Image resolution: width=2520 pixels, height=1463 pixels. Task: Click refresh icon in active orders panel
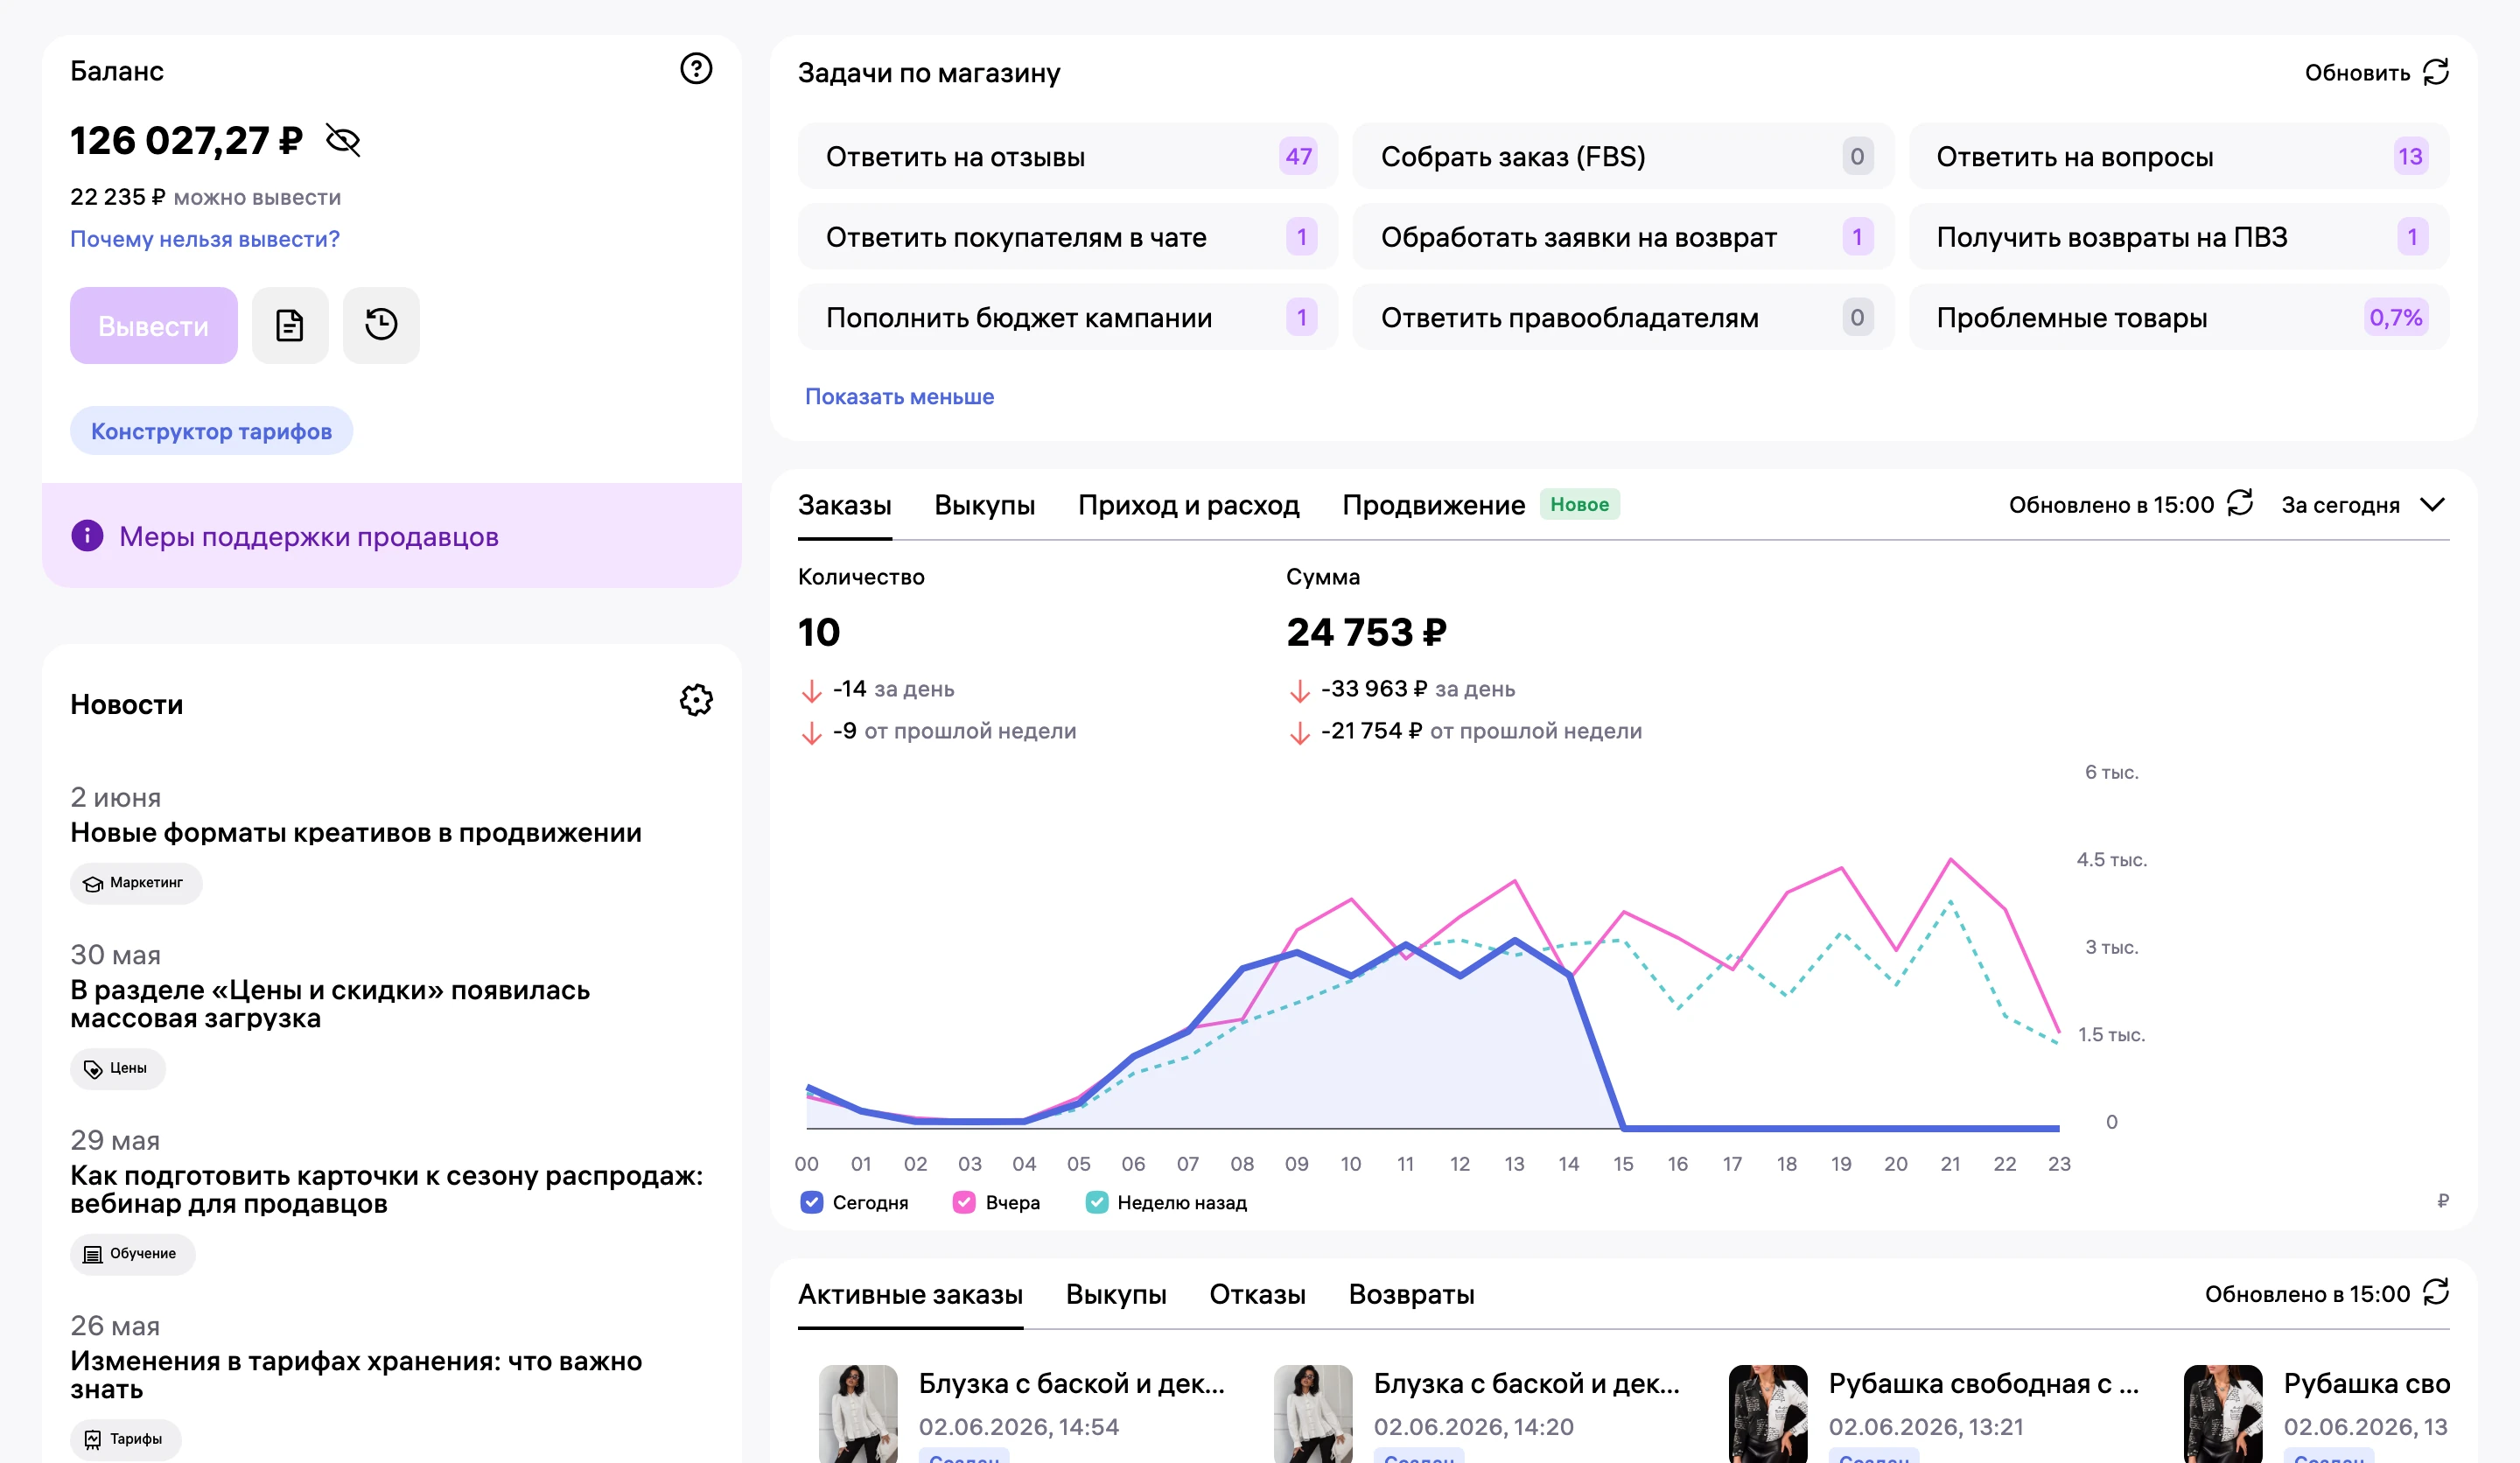(2436, 1292)
